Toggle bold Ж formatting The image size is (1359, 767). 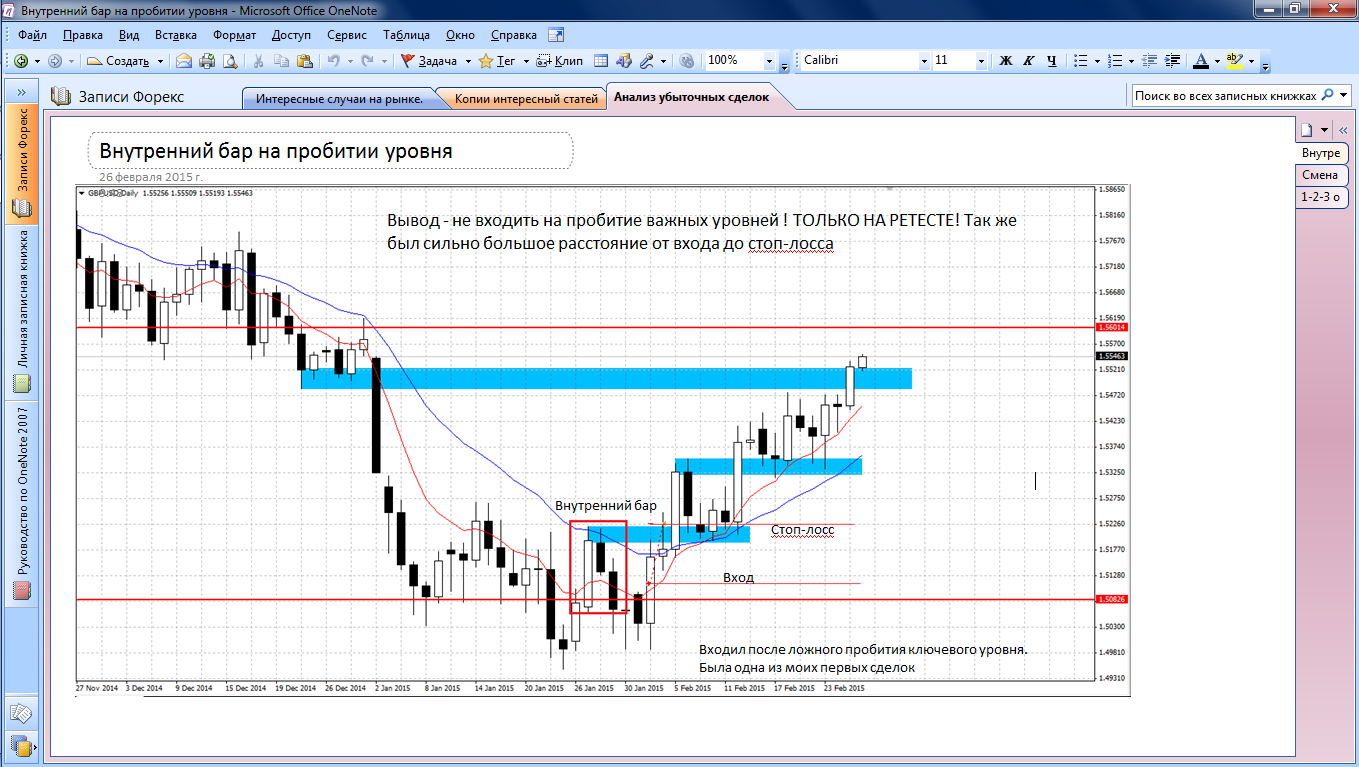coord(1007,61)
